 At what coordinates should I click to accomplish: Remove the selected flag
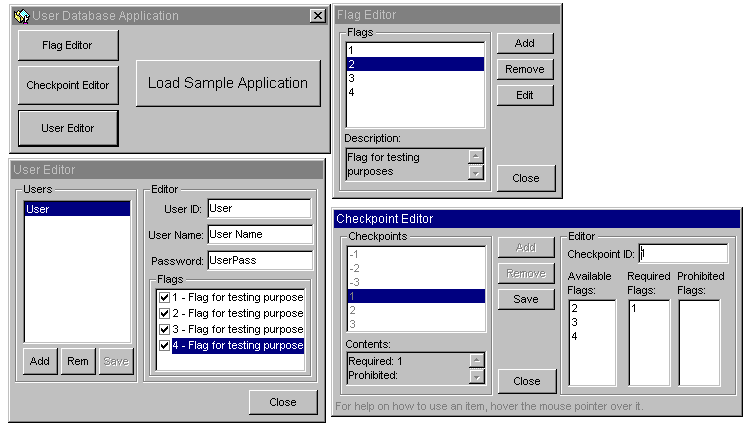click(x=525, y=69)
